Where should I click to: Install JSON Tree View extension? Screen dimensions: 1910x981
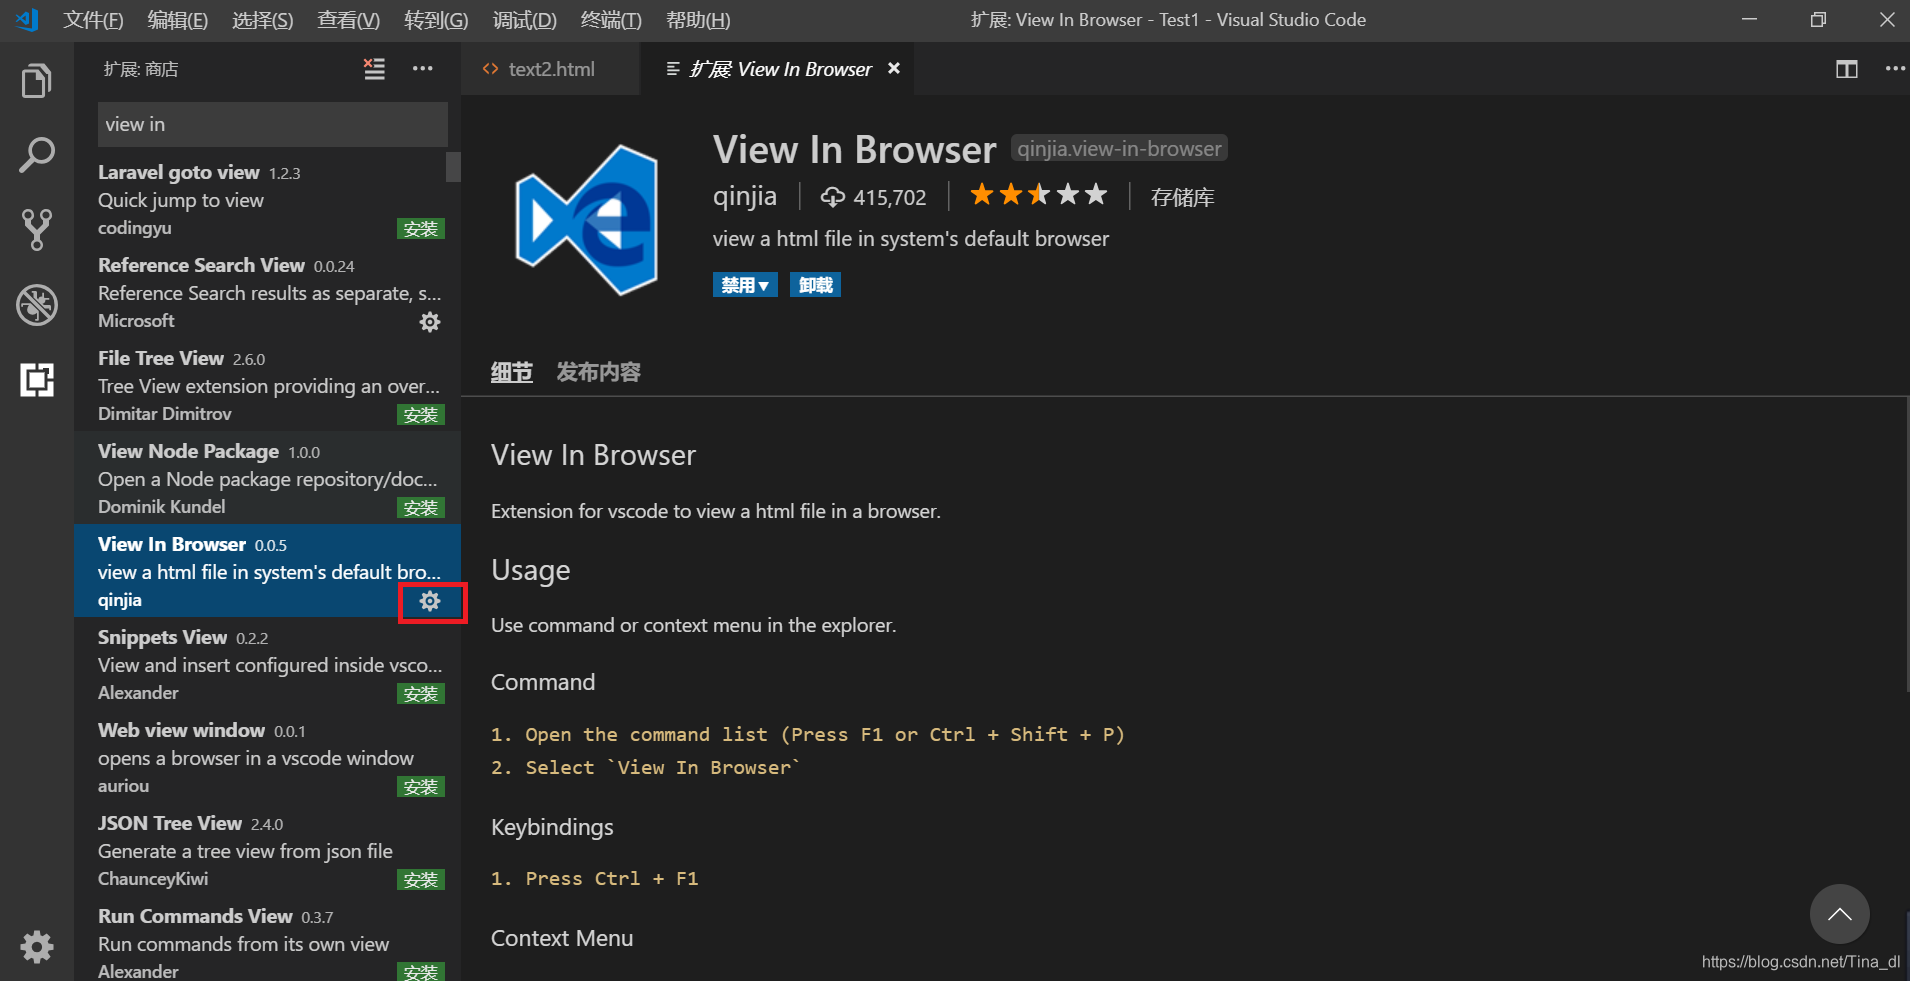coord(420,880)
